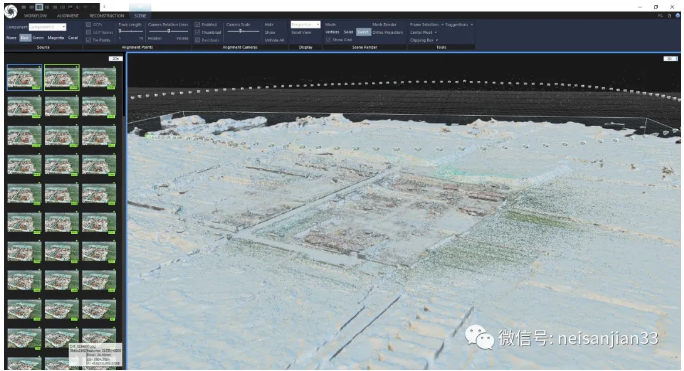Click Hide in Alignment Cameras group
Screen dimensions: 684x371
coord(269,25)
